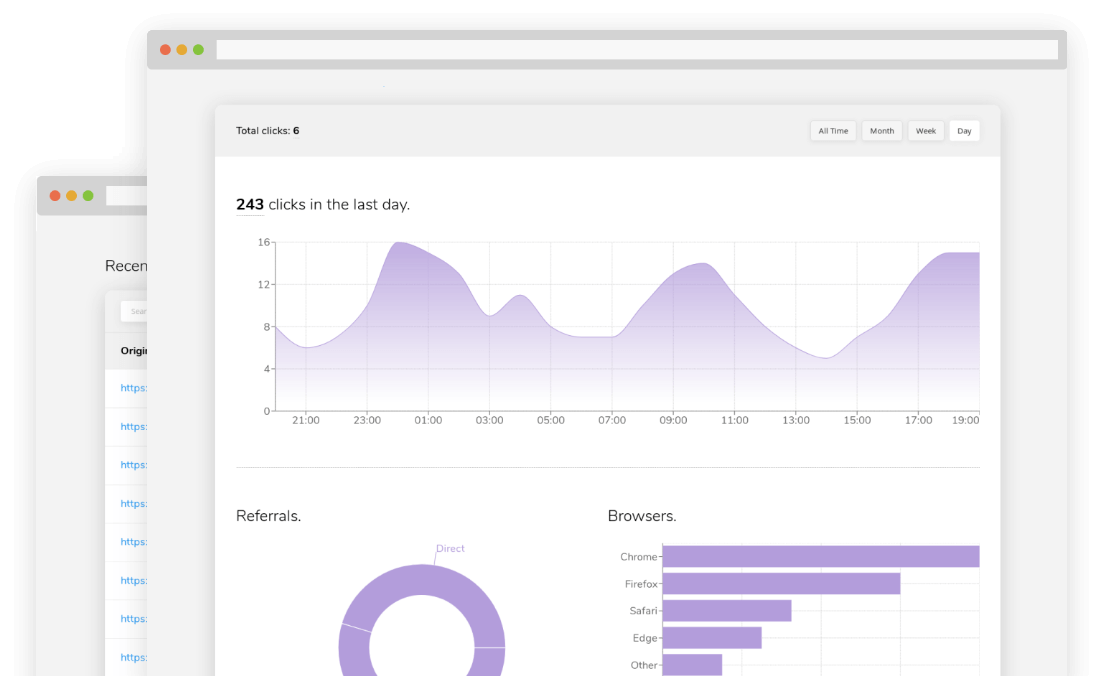
Task: Click the red close dot on front window
Action: click(165, 50)
